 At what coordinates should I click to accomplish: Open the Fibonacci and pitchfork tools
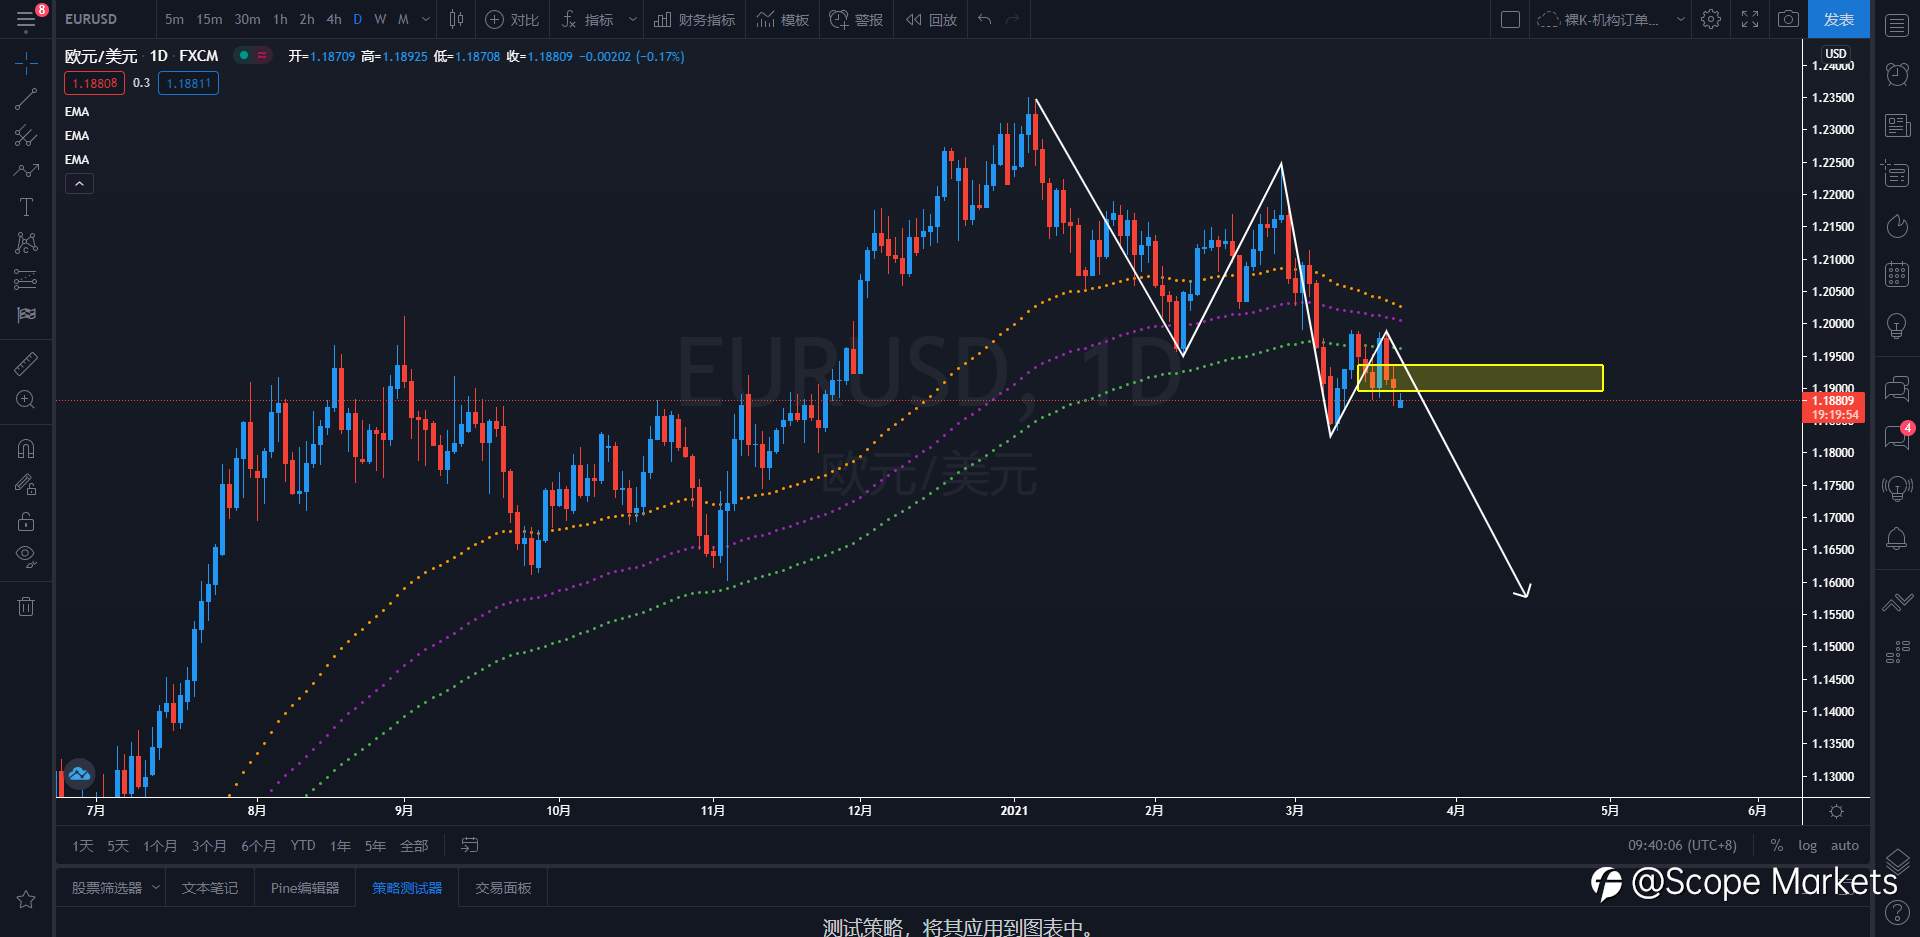26,135
